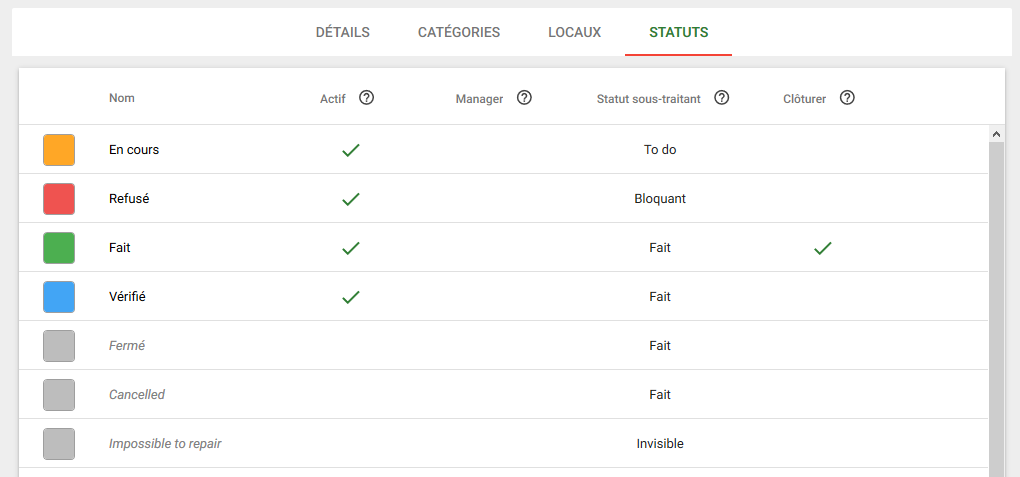Open the grey swatch for Fermé
This screenshot has width=1020, height=477.
(x=59, y=346)
